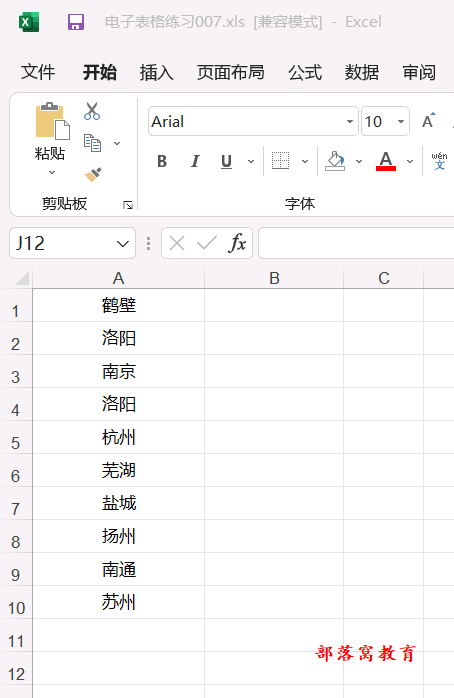The width and height of the screenshot is (454, 698).
Task: Open the Name Box dropdown arrow
Action: [123, 243]
